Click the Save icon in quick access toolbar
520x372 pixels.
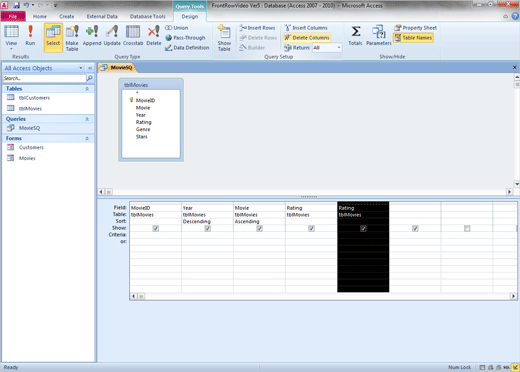[16, 5]
